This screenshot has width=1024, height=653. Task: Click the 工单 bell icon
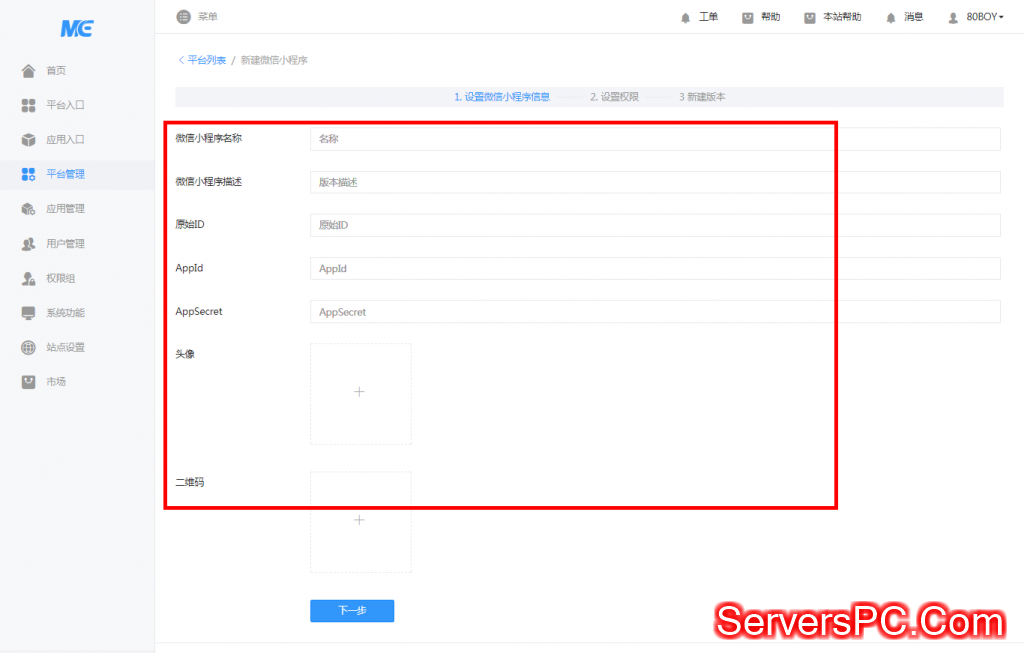tap(685, 17)
